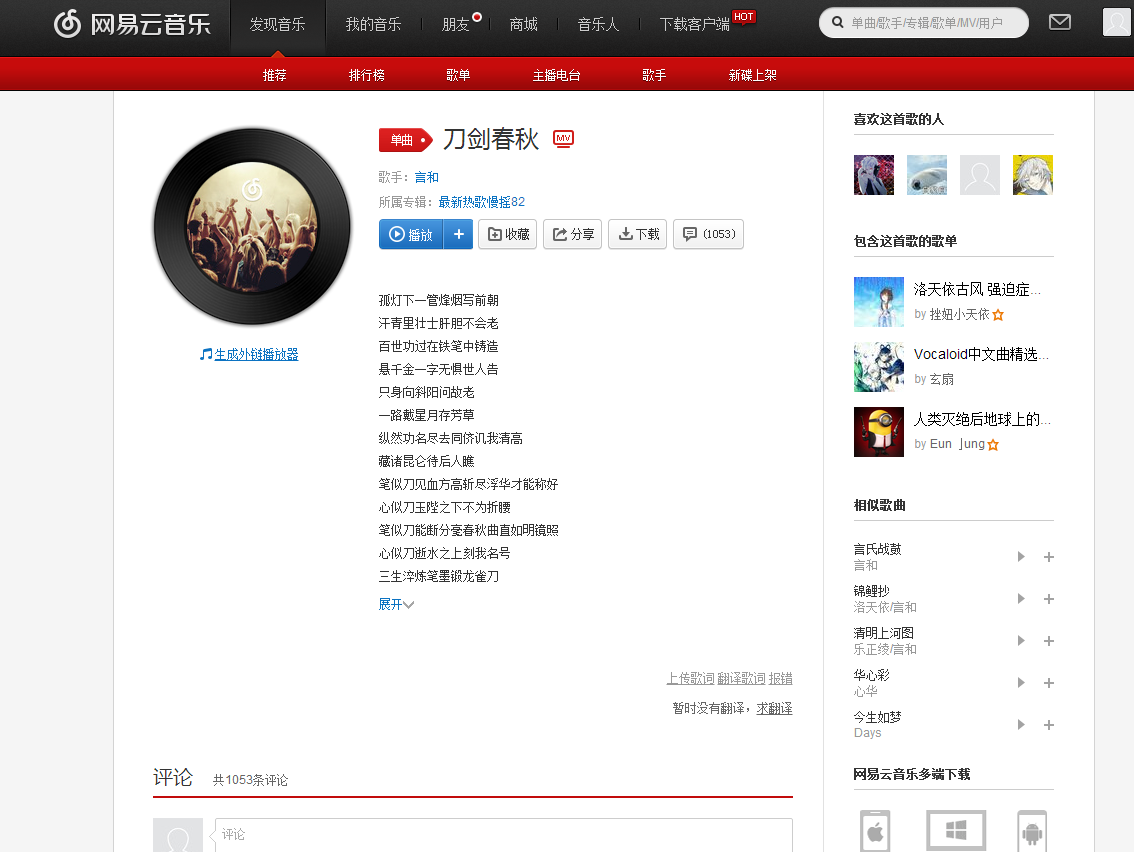This screenshot has height=852, width=1134.
Task: Expand the lyrics with 展开
Action: point(396,604)
